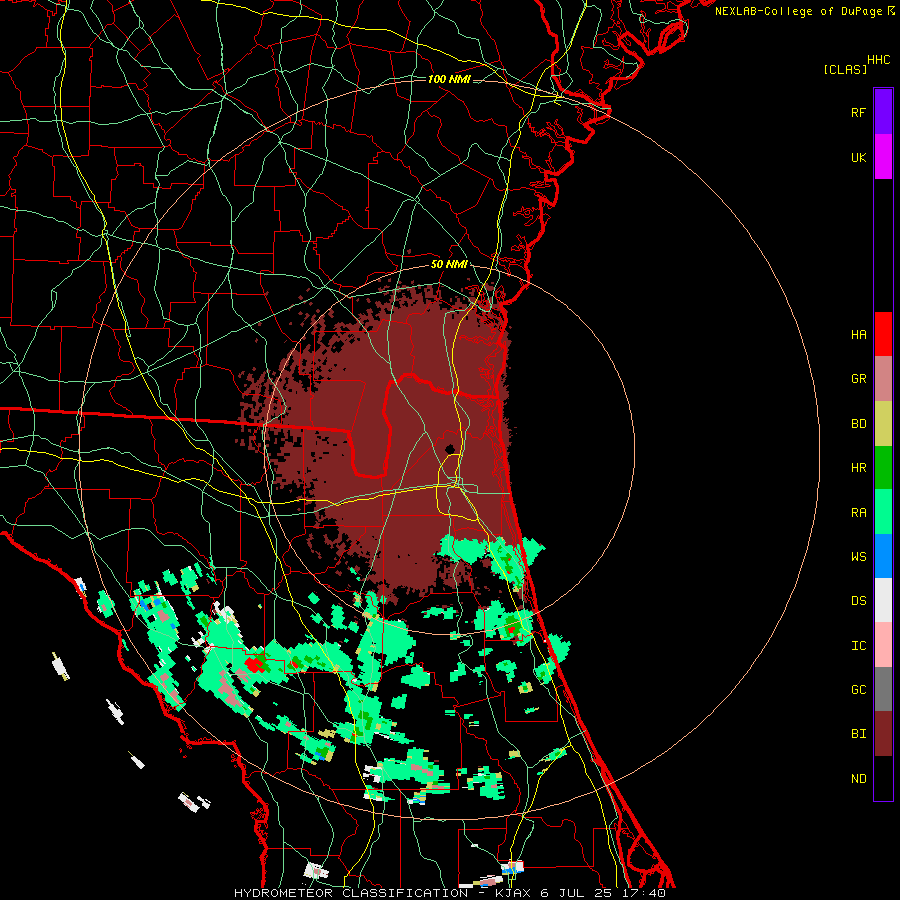The height and width of the screenshot is (900, 900).
Task: Click the DS legend label
Action: (858, 601)
